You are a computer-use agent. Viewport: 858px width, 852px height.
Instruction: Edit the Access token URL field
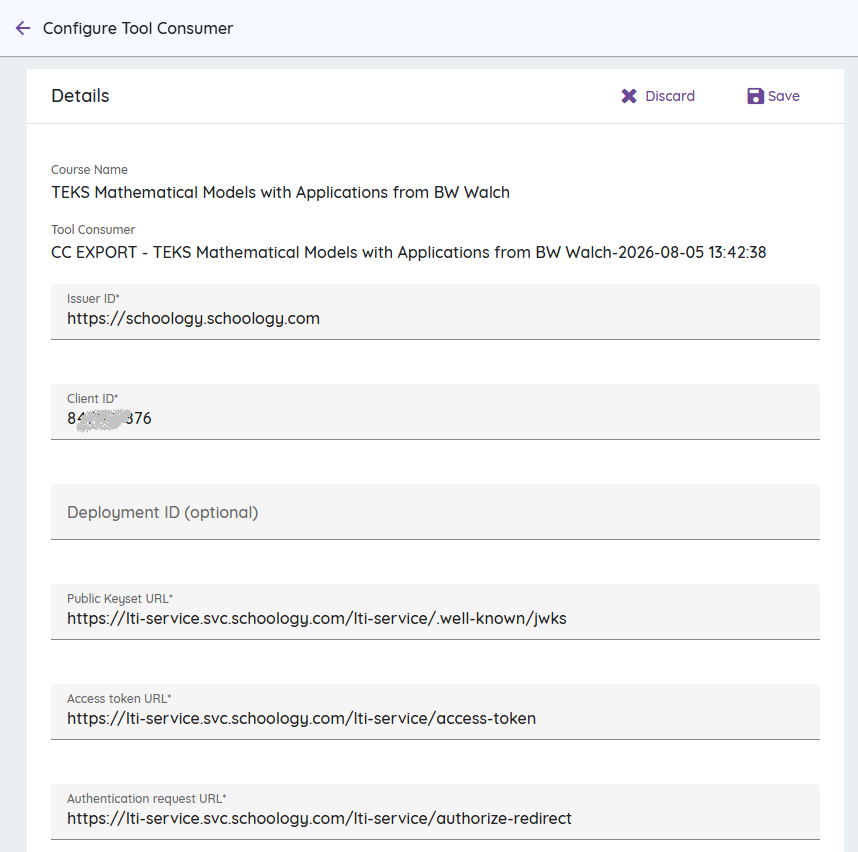click(x=435, y=712)
